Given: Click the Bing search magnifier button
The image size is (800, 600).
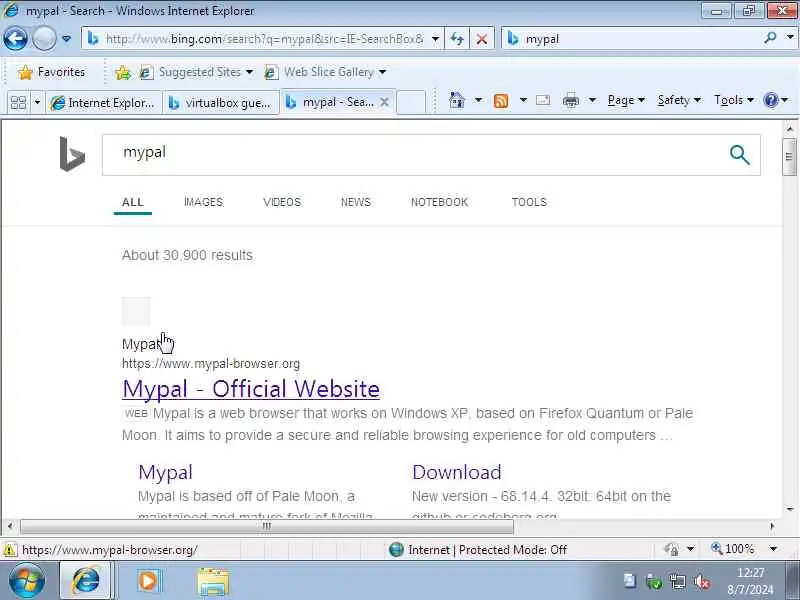Looking at the screenshot, I should click(x=740, y=155).
